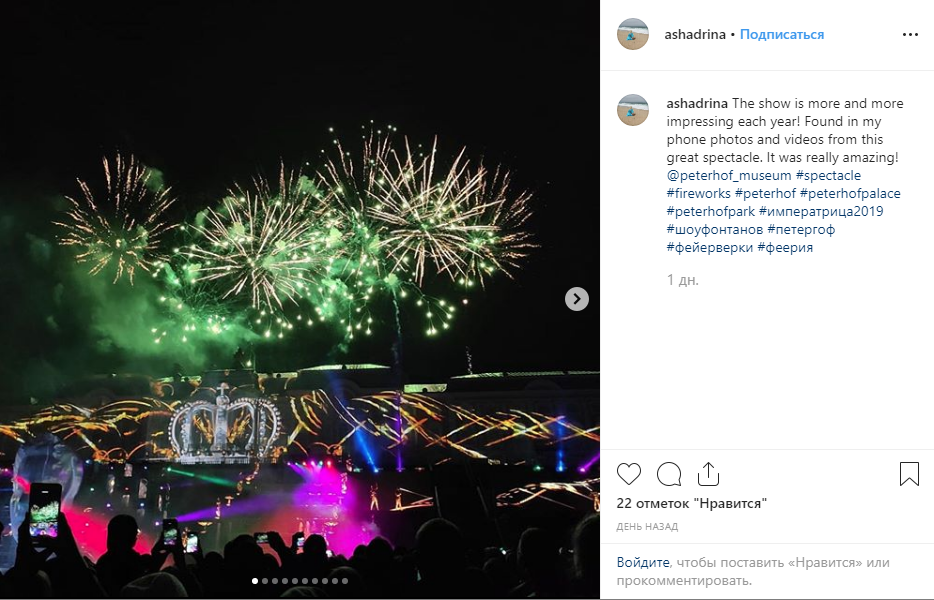The image size is (934, 600).
Task: Open the @peterhof_museum mention
Action: click(x=728, y=175)
